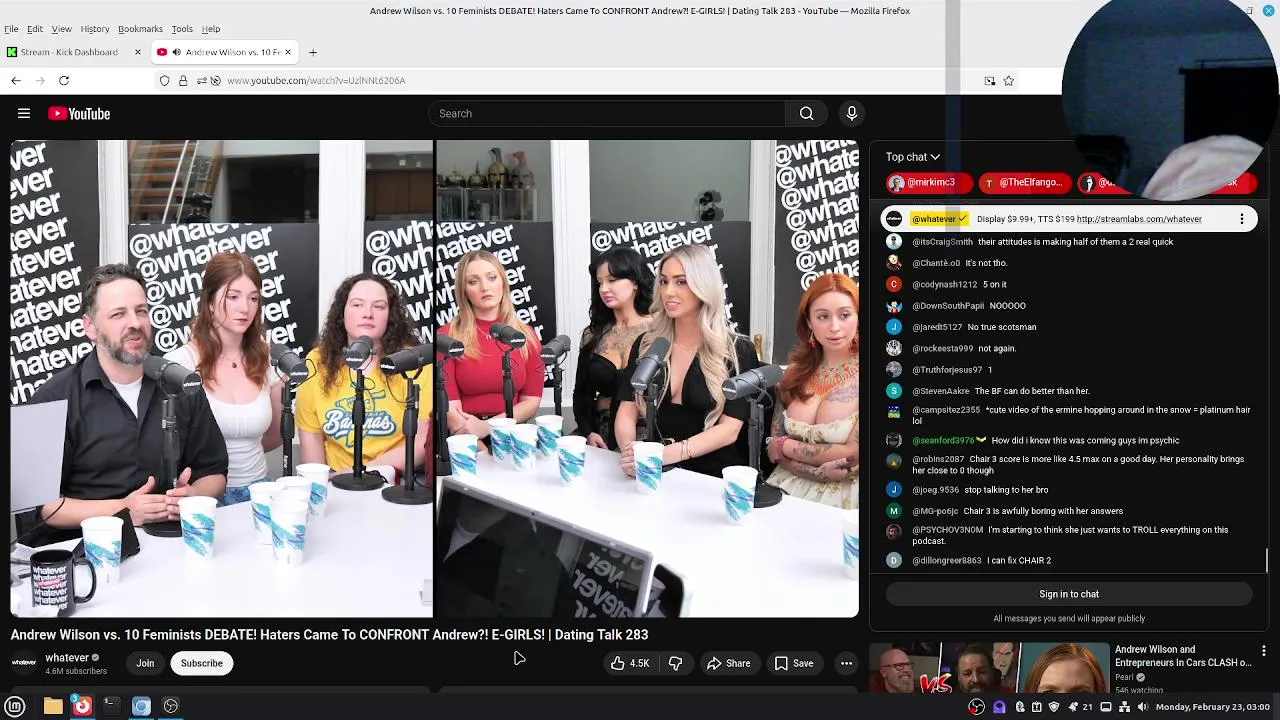Click the site padlock security icon

pos(183,80)
